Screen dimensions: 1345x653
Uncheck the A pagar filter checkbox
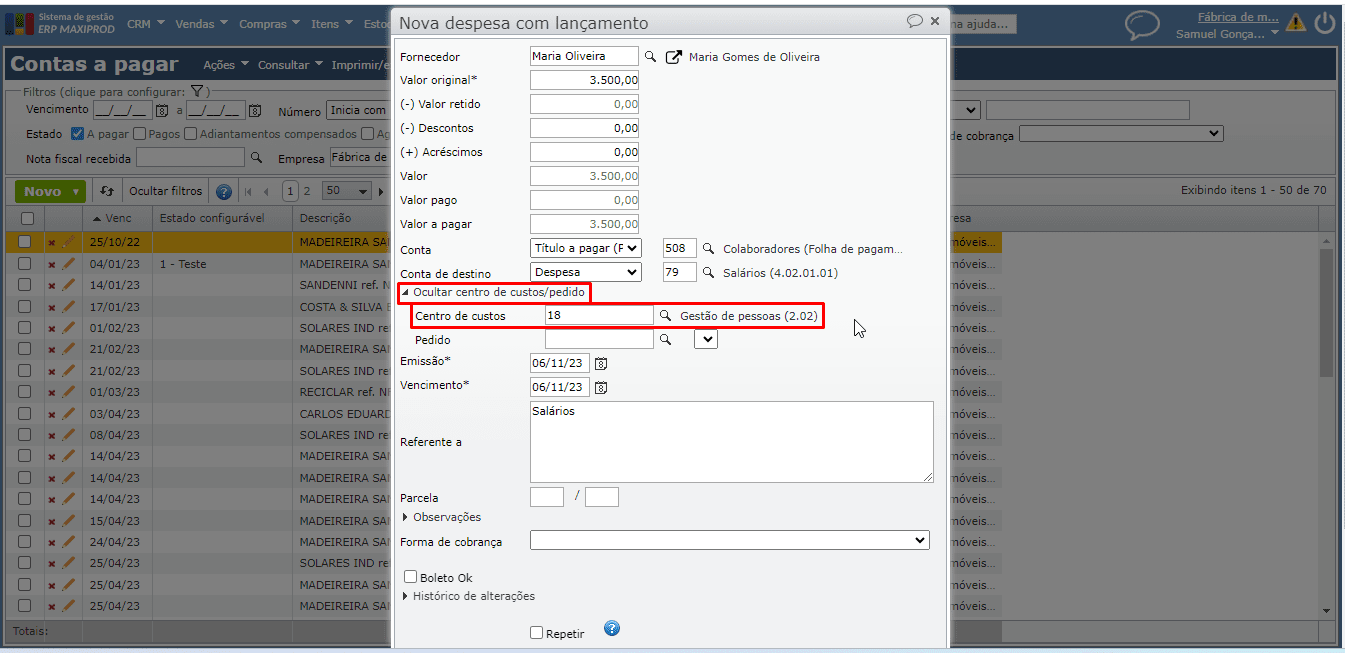(x=78, y=134)
